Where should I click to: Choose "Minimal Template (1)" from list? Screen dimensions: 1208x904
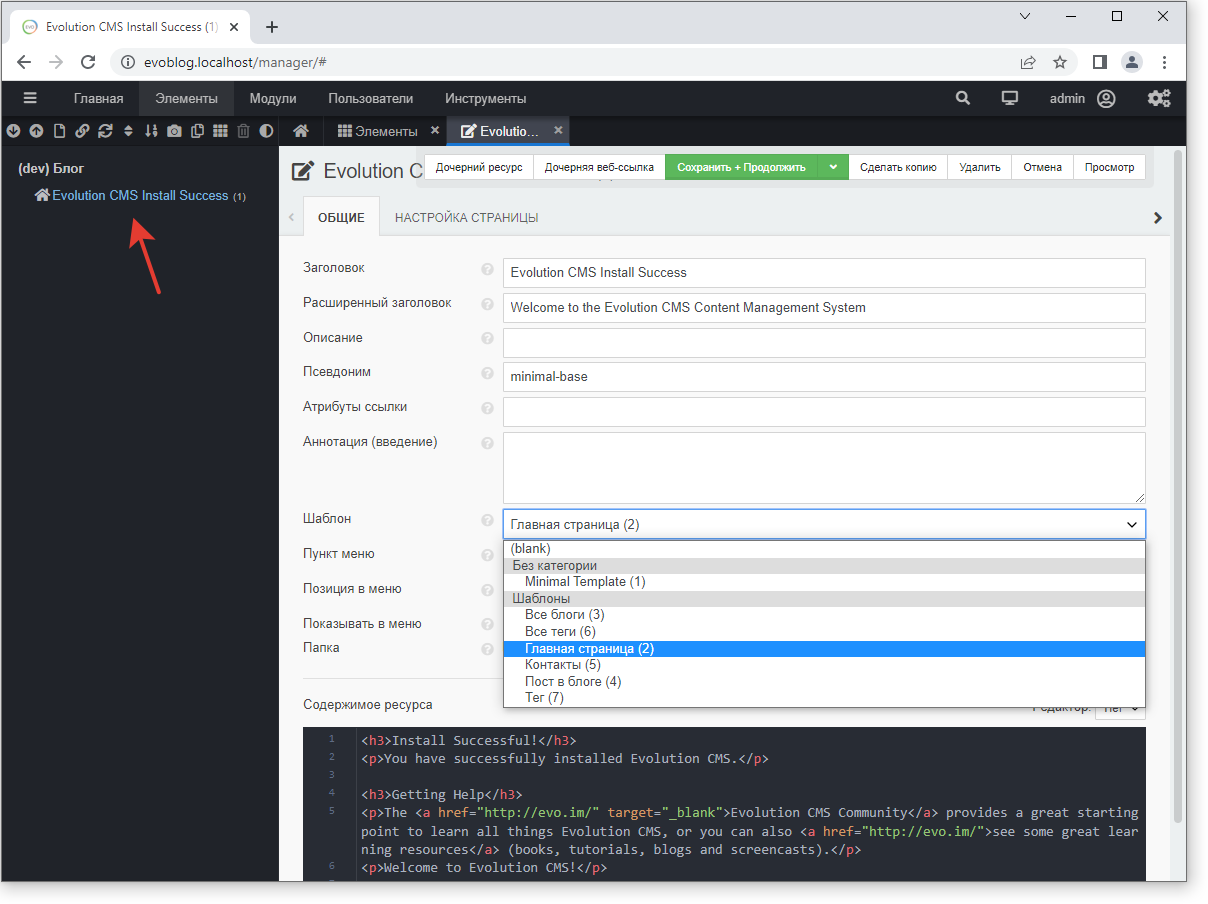point(585,582)
